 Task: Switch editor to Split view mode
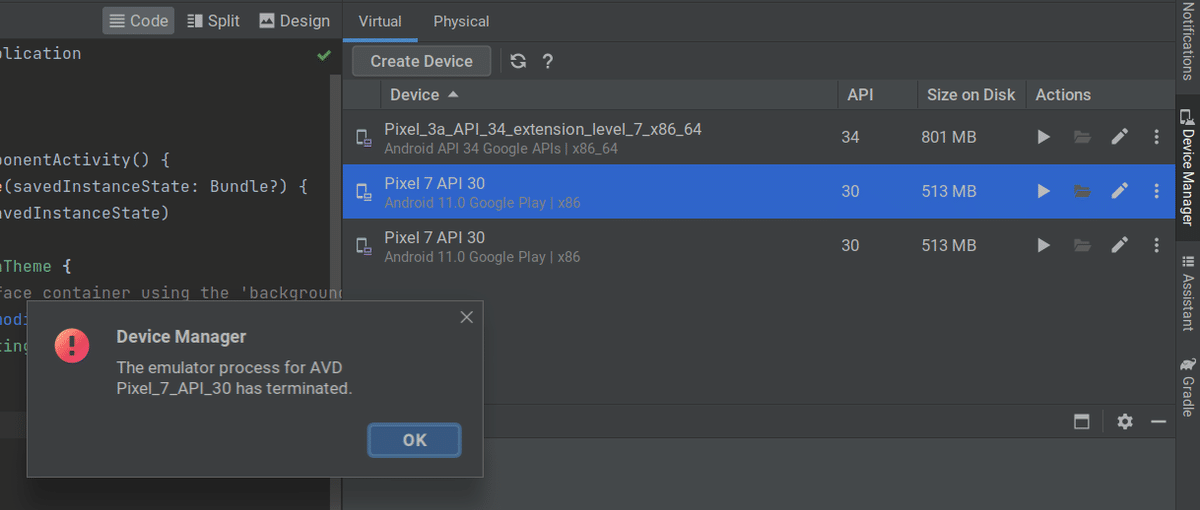coord(214,21)
